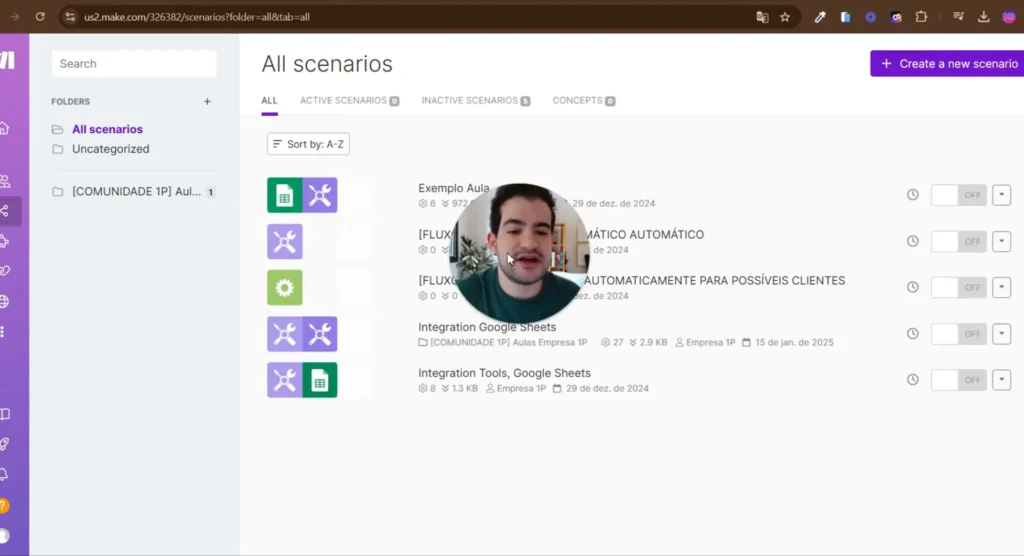Open the MÁTICO AUTOMÁTICO scenario title
1024x556 pixels.
(644, 235)
